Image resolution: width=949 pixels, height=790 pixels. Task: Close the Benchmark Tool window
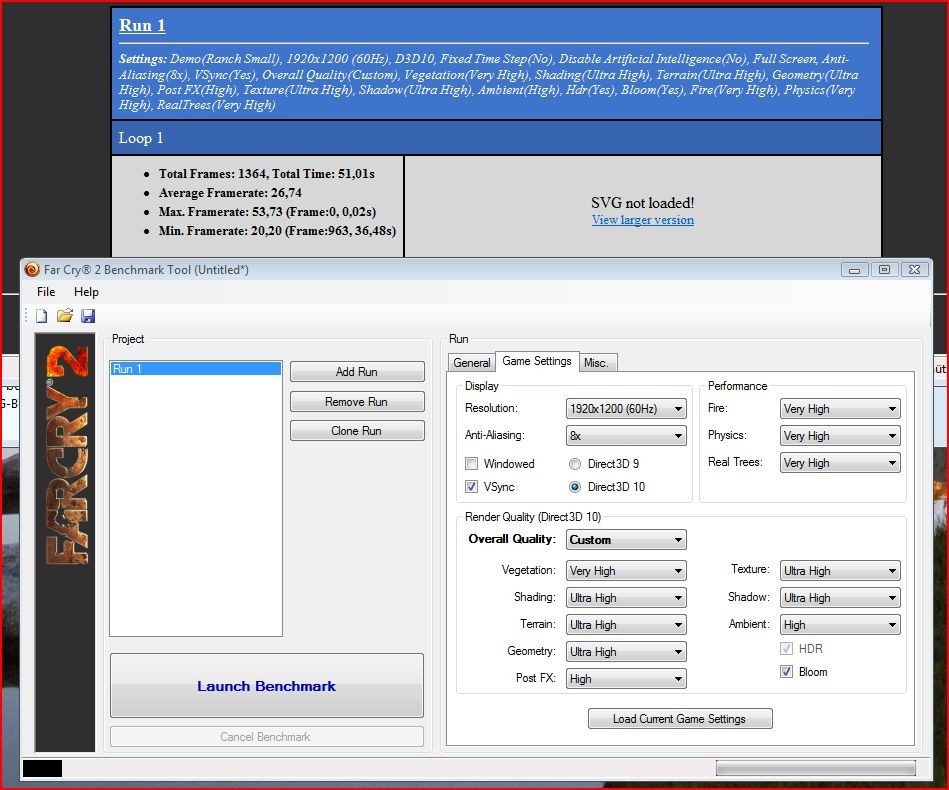point(915,269)
